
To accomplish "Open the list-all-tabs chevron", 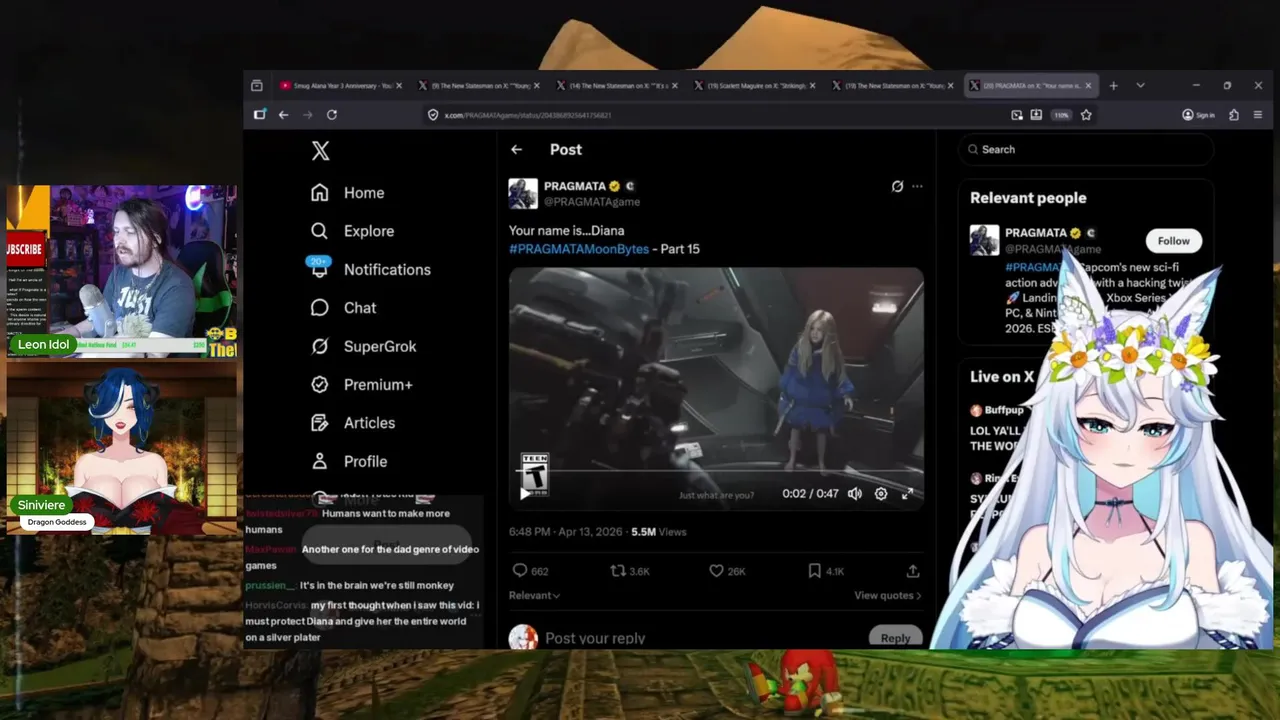I will pos(1140,86).
